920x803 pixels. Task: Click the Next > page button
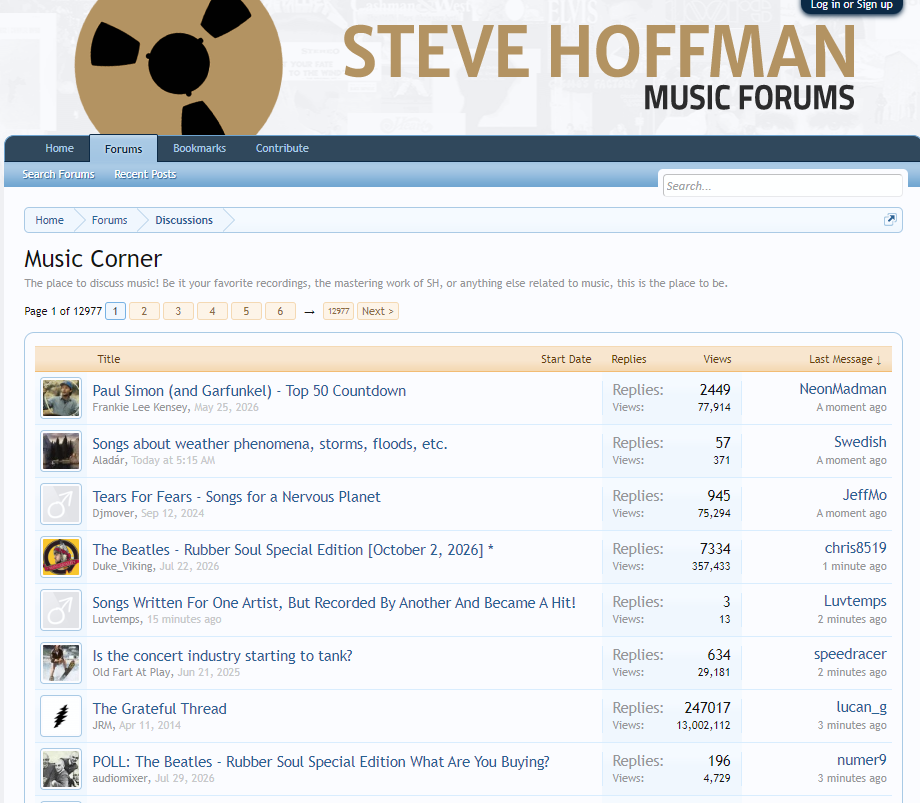tap(378, 311)
